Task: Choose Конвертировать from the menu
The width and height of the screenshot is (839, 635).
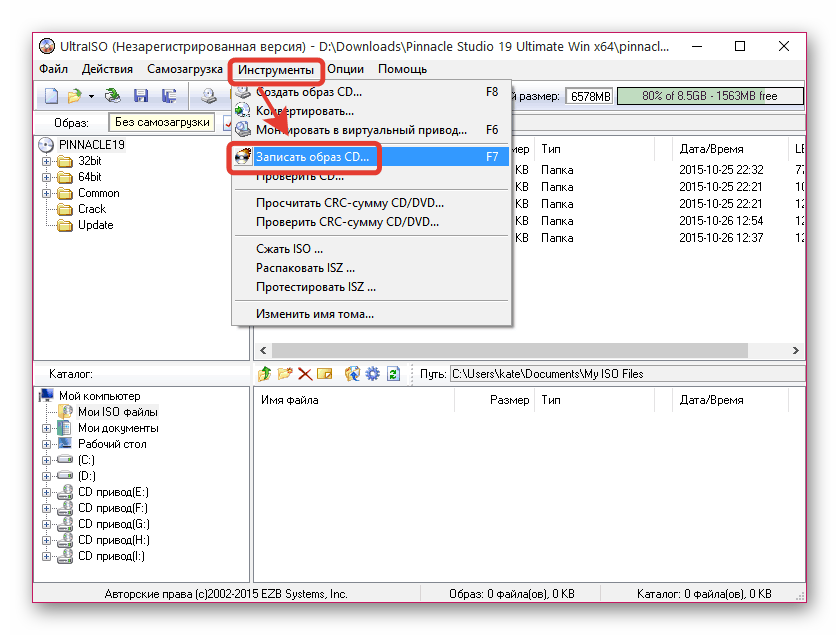Action: [304, 111]
